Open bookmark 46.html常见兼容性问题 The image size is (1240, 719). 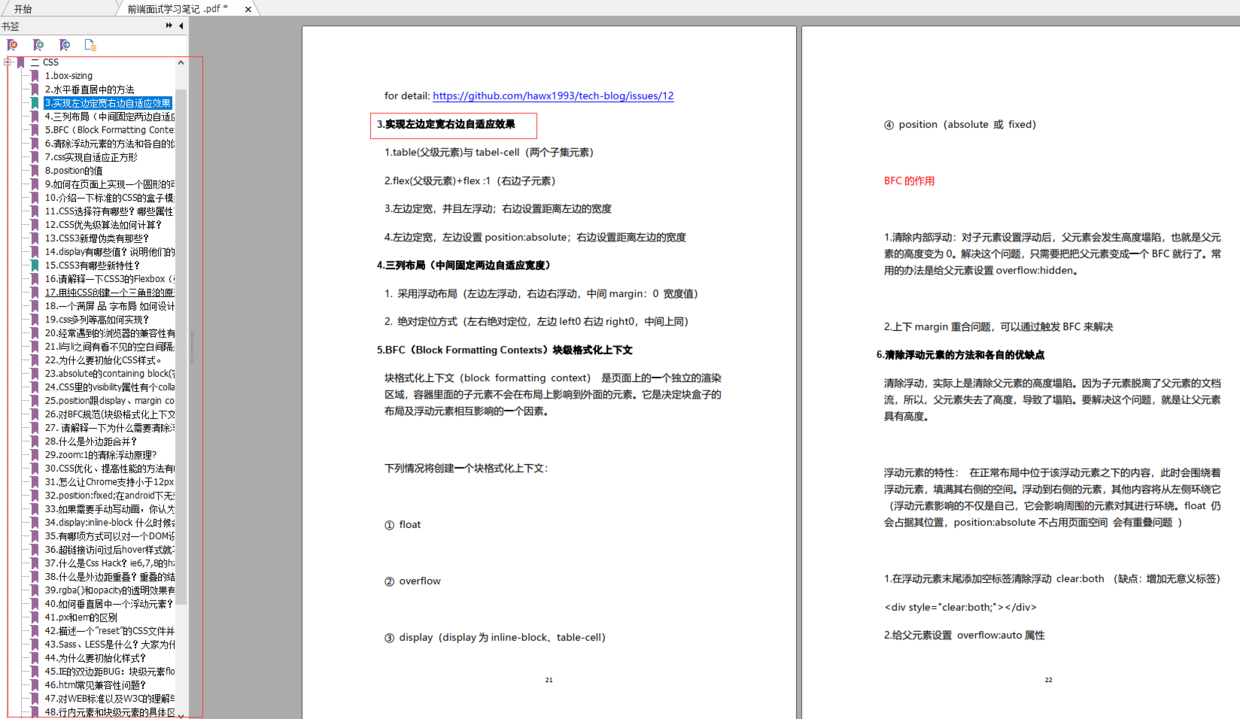[x=94, y=685]
